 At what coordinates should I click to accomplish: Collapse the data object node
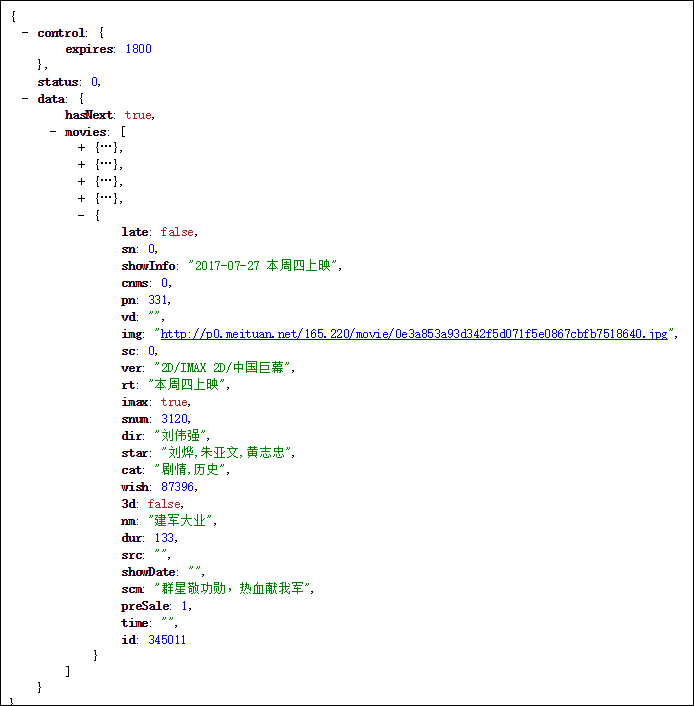25,99
